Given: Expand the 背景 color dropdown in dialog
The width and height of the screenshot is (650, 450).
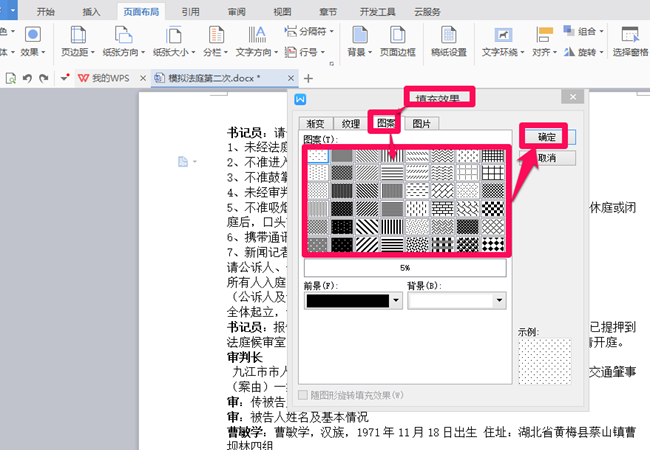Looking at the screenshot, I should tap(500, 300).
